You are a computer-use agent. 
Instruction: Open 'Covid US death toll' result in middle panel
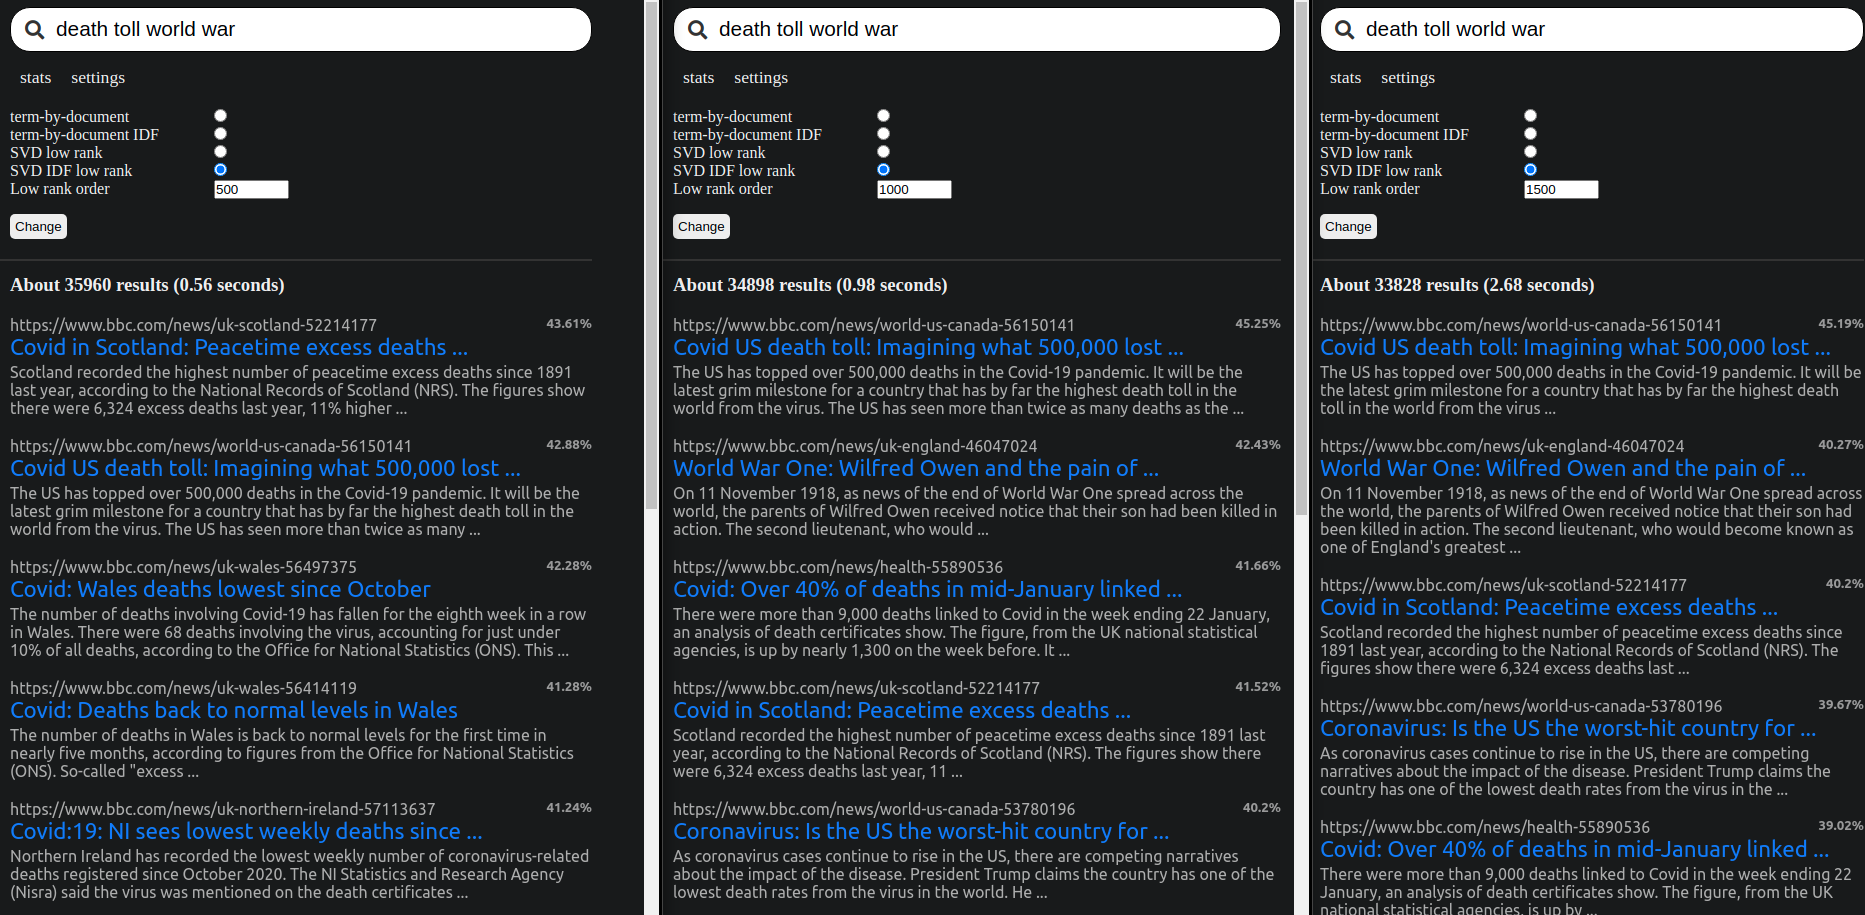[x=928, y=348]
